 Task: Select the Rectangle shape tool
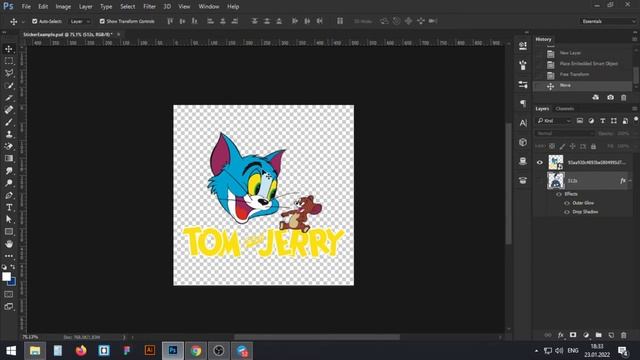9,232
